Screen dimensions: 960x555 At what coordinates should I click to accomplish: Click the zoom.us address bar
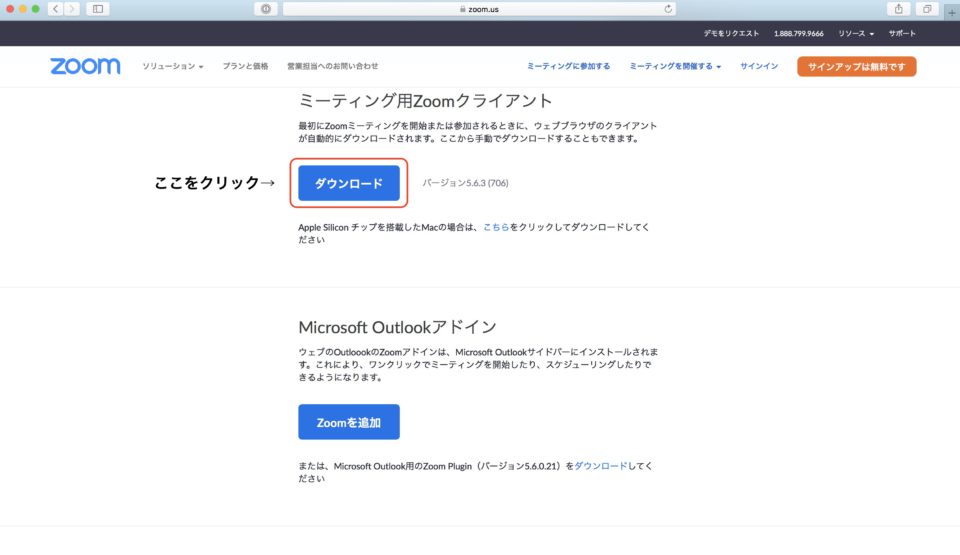[479, 9]
